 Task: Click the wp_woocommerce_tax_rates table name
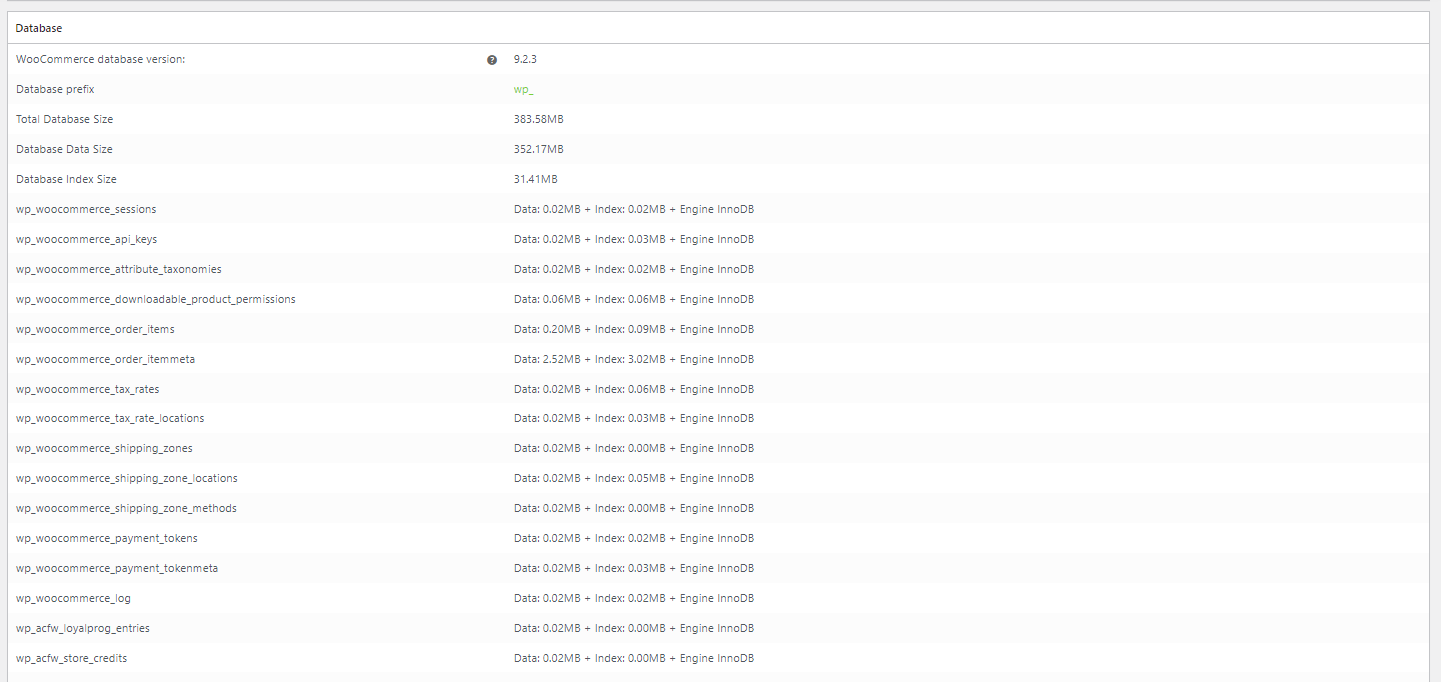click(87, 389)
